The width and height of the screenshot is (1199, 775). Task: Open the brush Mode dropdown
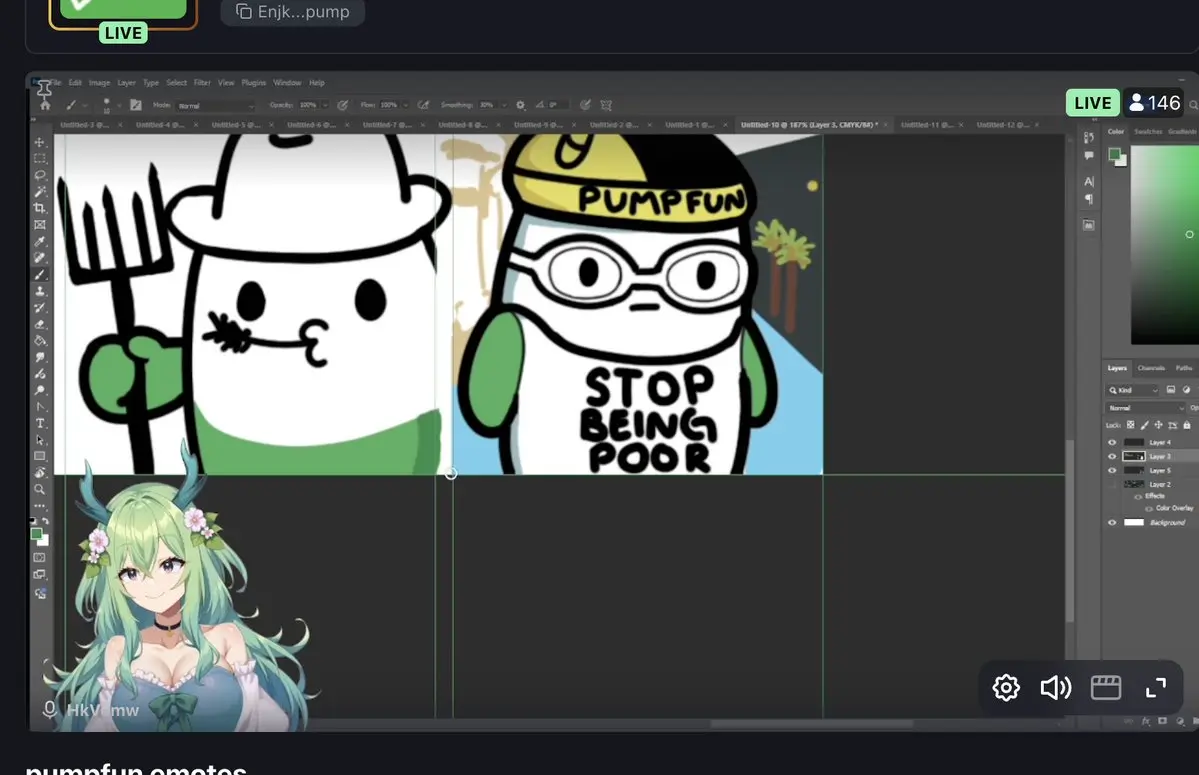[216, 105]
